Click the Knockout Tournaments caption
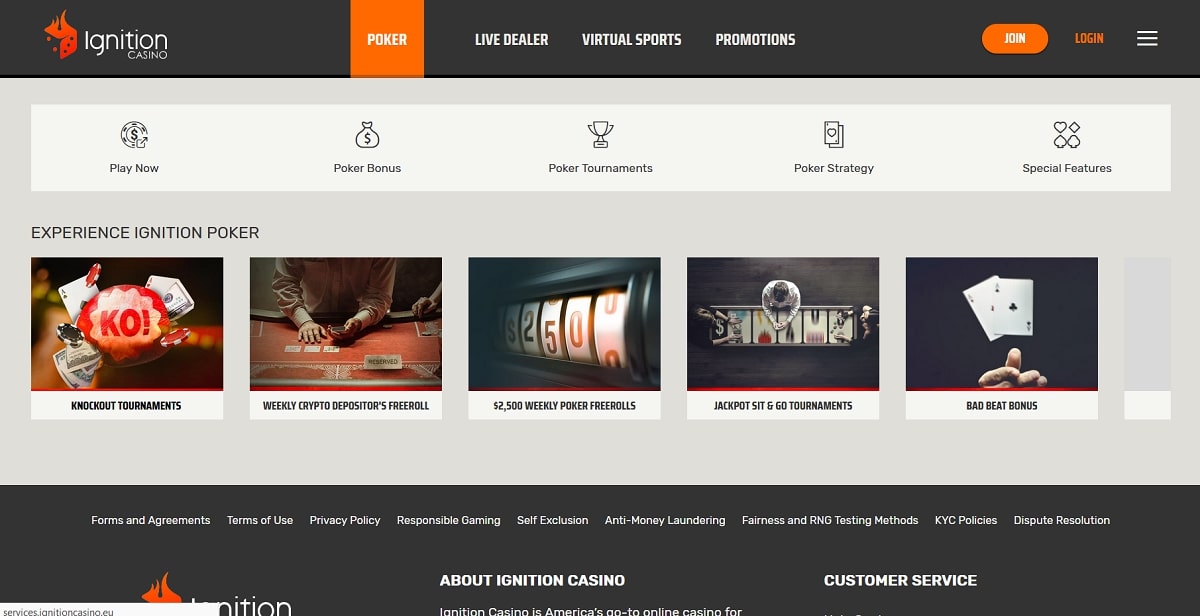This screenshot has width=1200, height=616. [126, 406]
